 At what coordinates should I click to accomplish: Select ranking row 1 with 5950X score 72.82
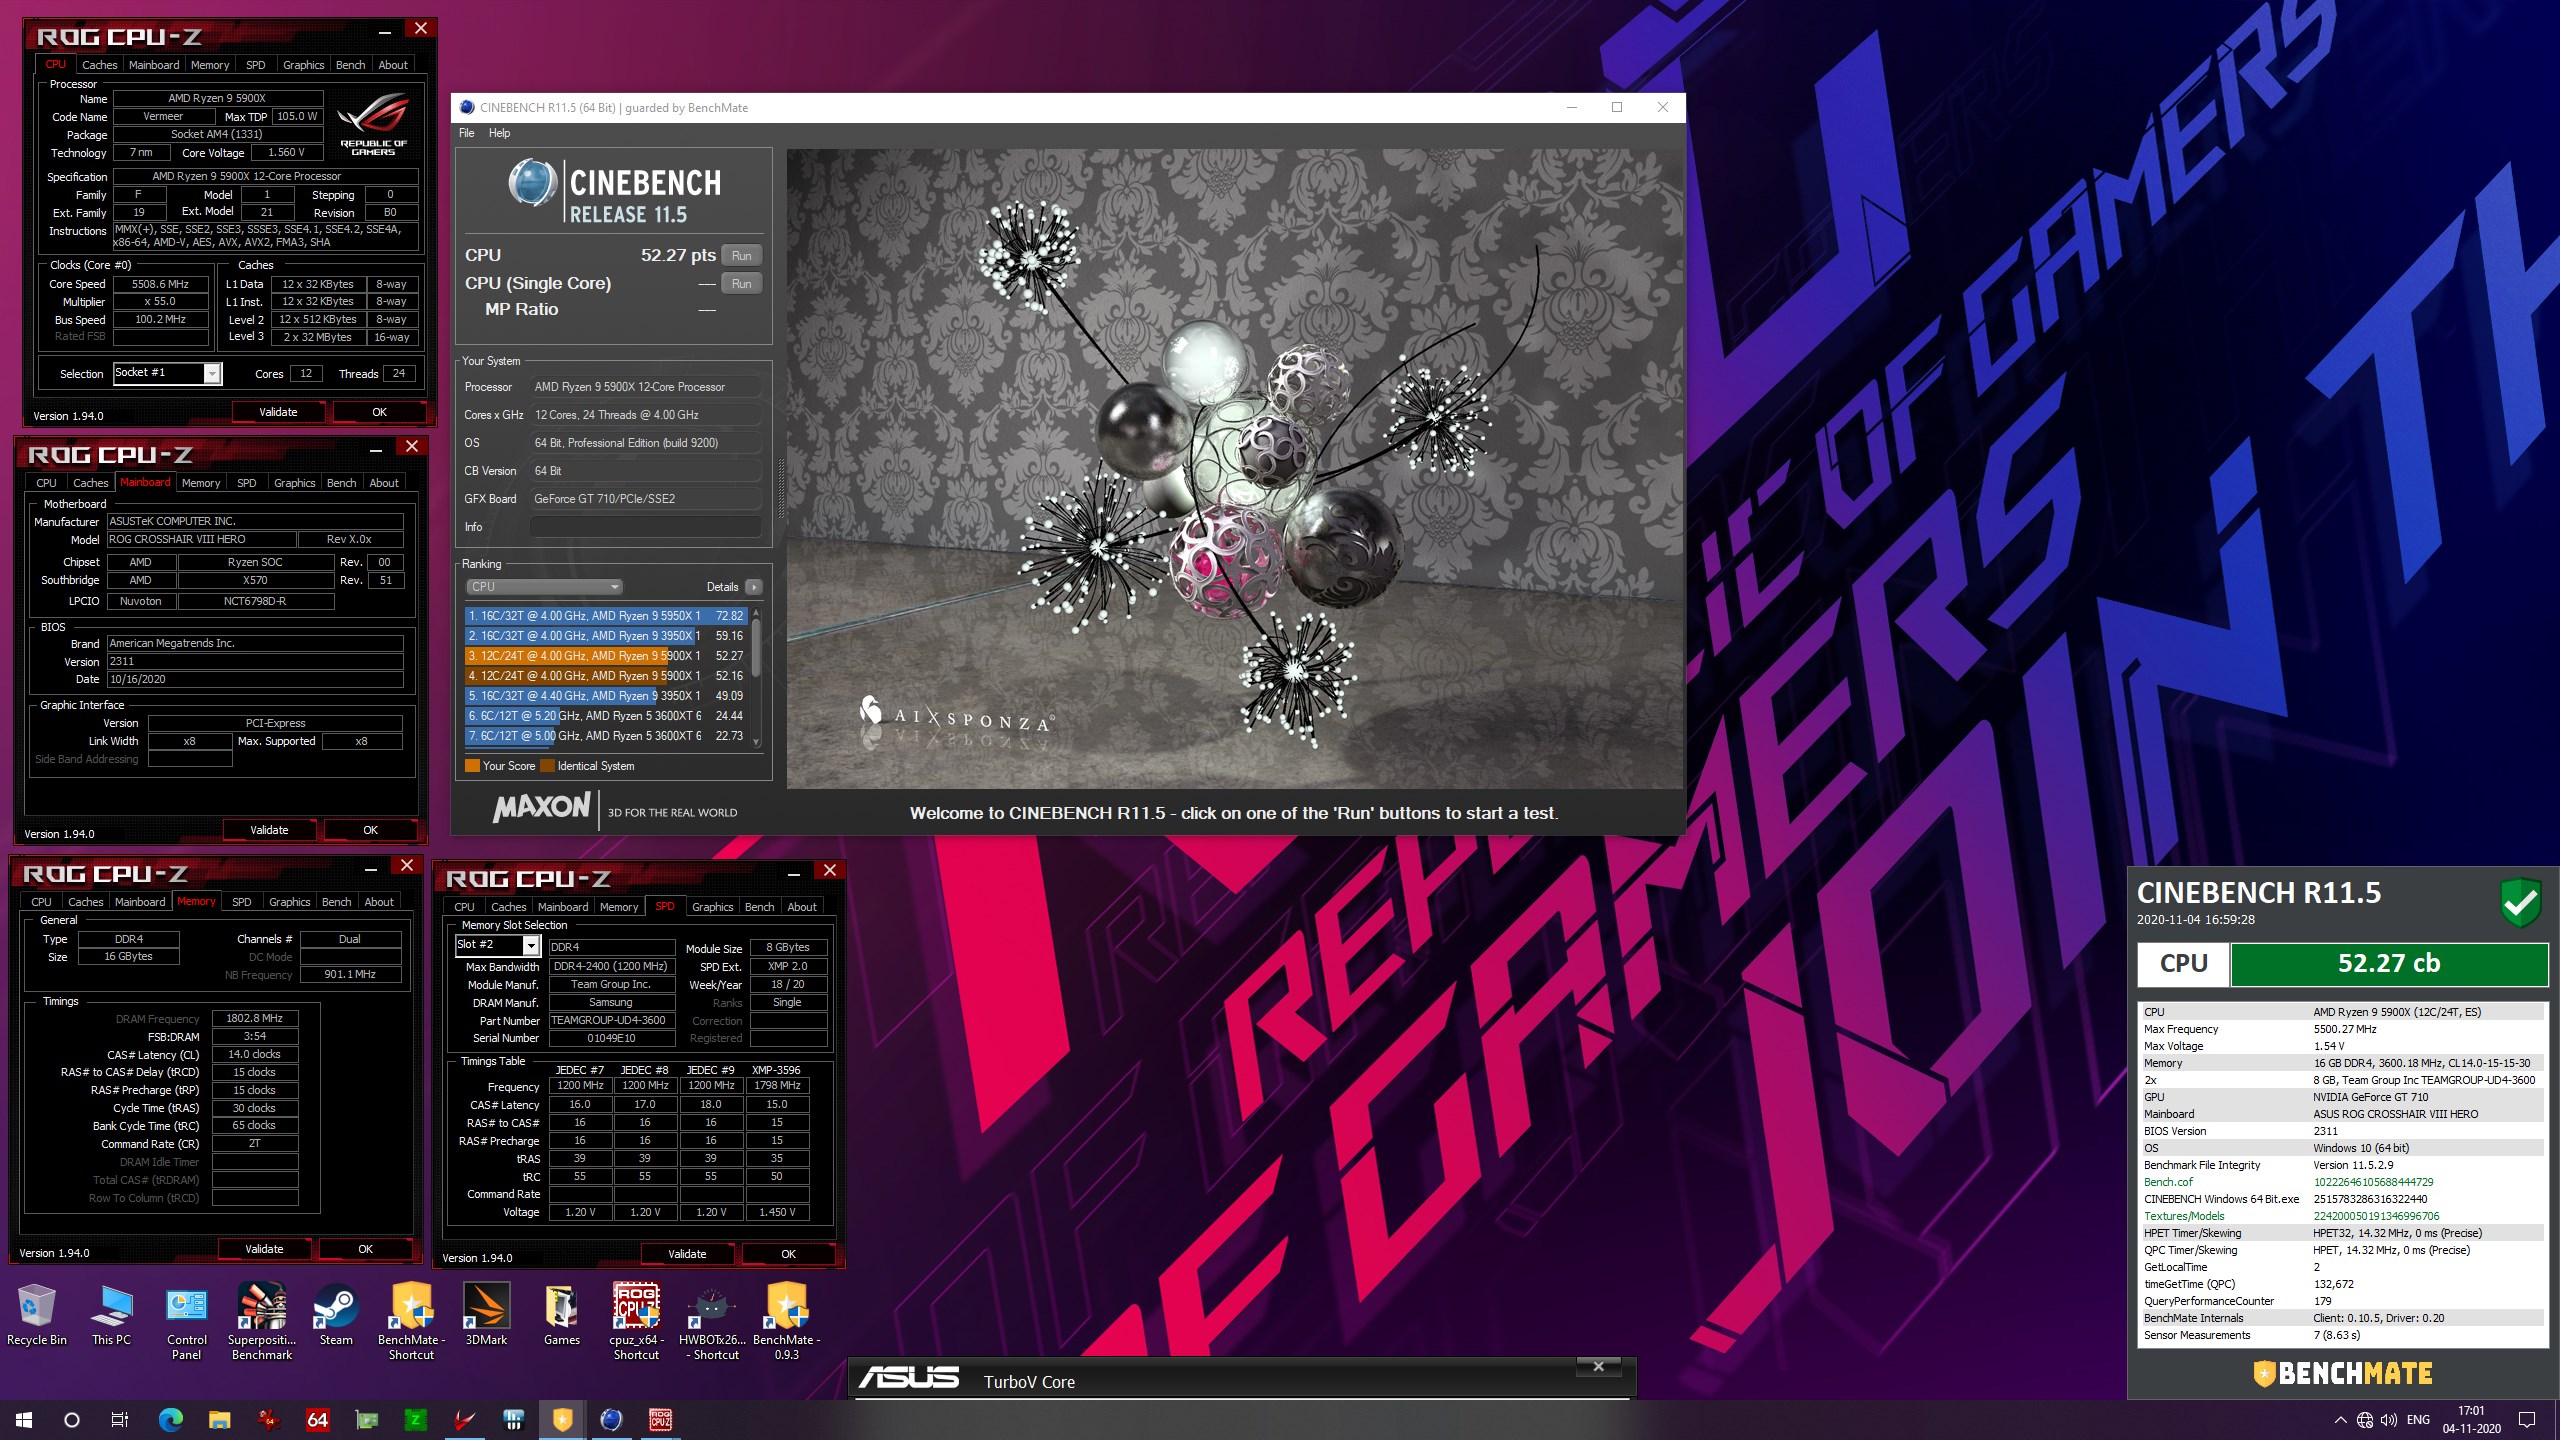606,616
